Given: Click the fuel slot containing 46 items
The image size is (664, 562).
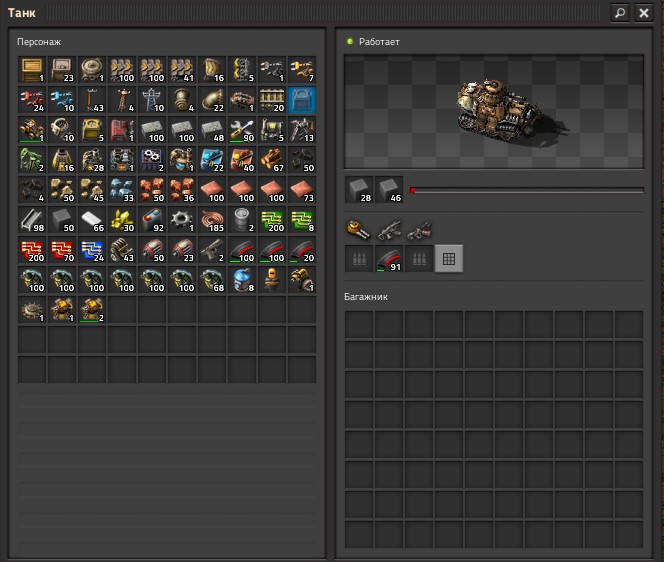Looking at the screenshot, I should [389, 190].
